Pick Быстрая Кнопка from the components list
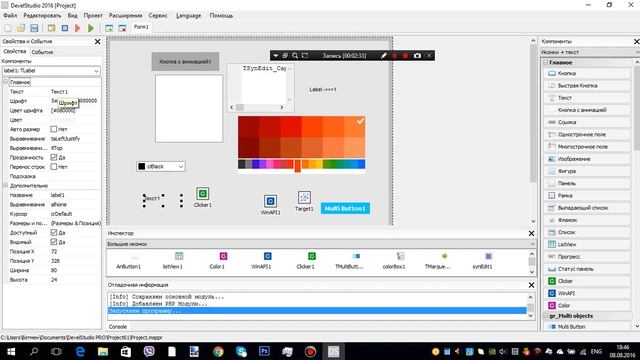Screen dimensions: 640x360 pos(587,85)
